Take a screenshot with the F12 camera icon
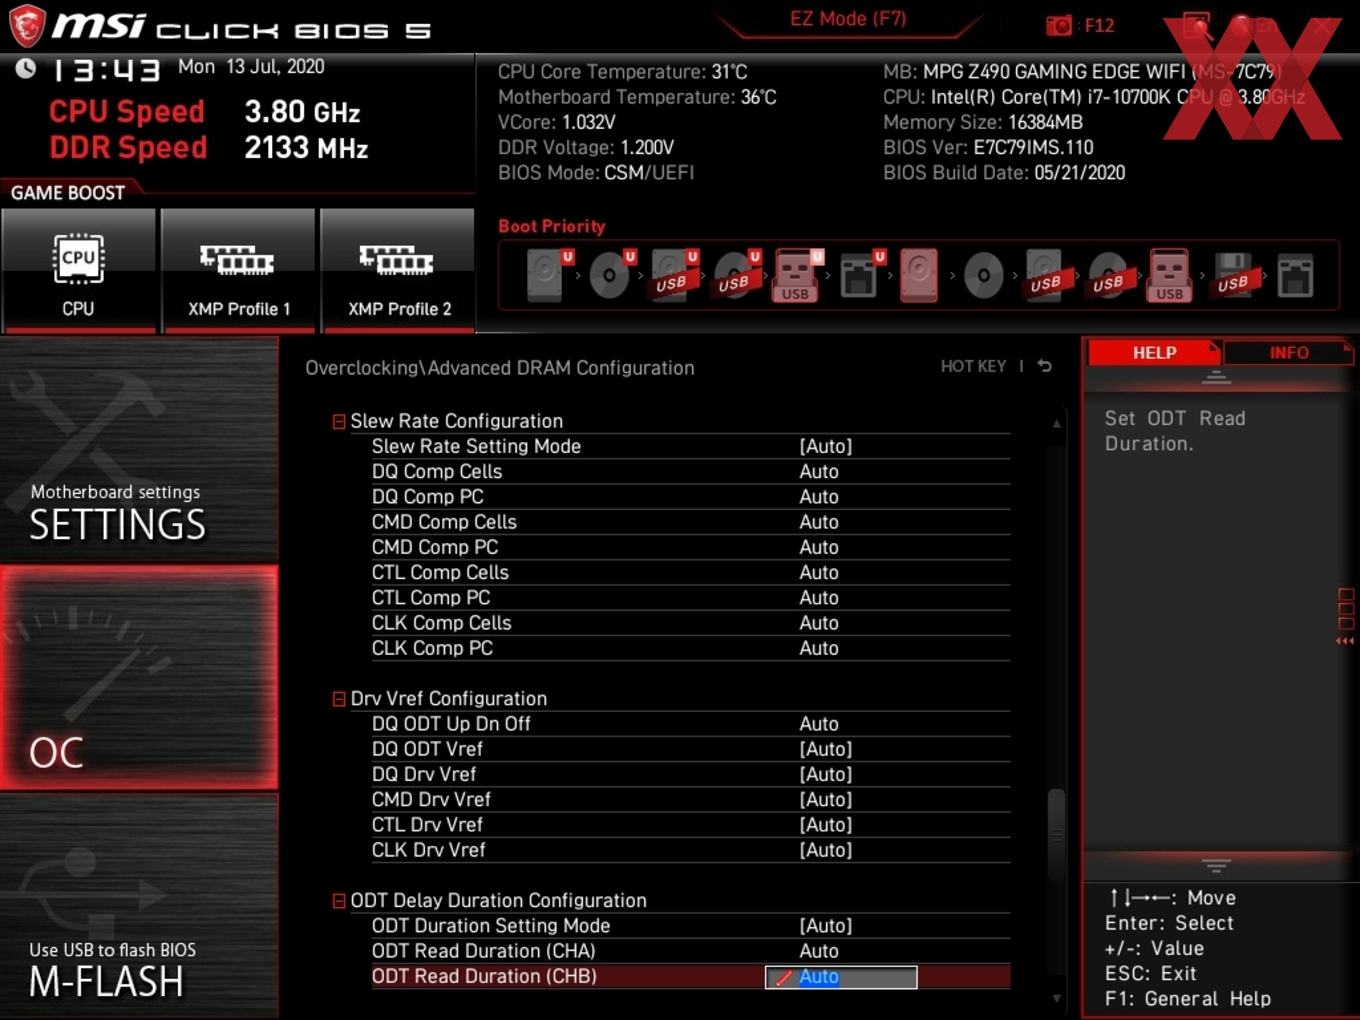 click(1059, 25)
